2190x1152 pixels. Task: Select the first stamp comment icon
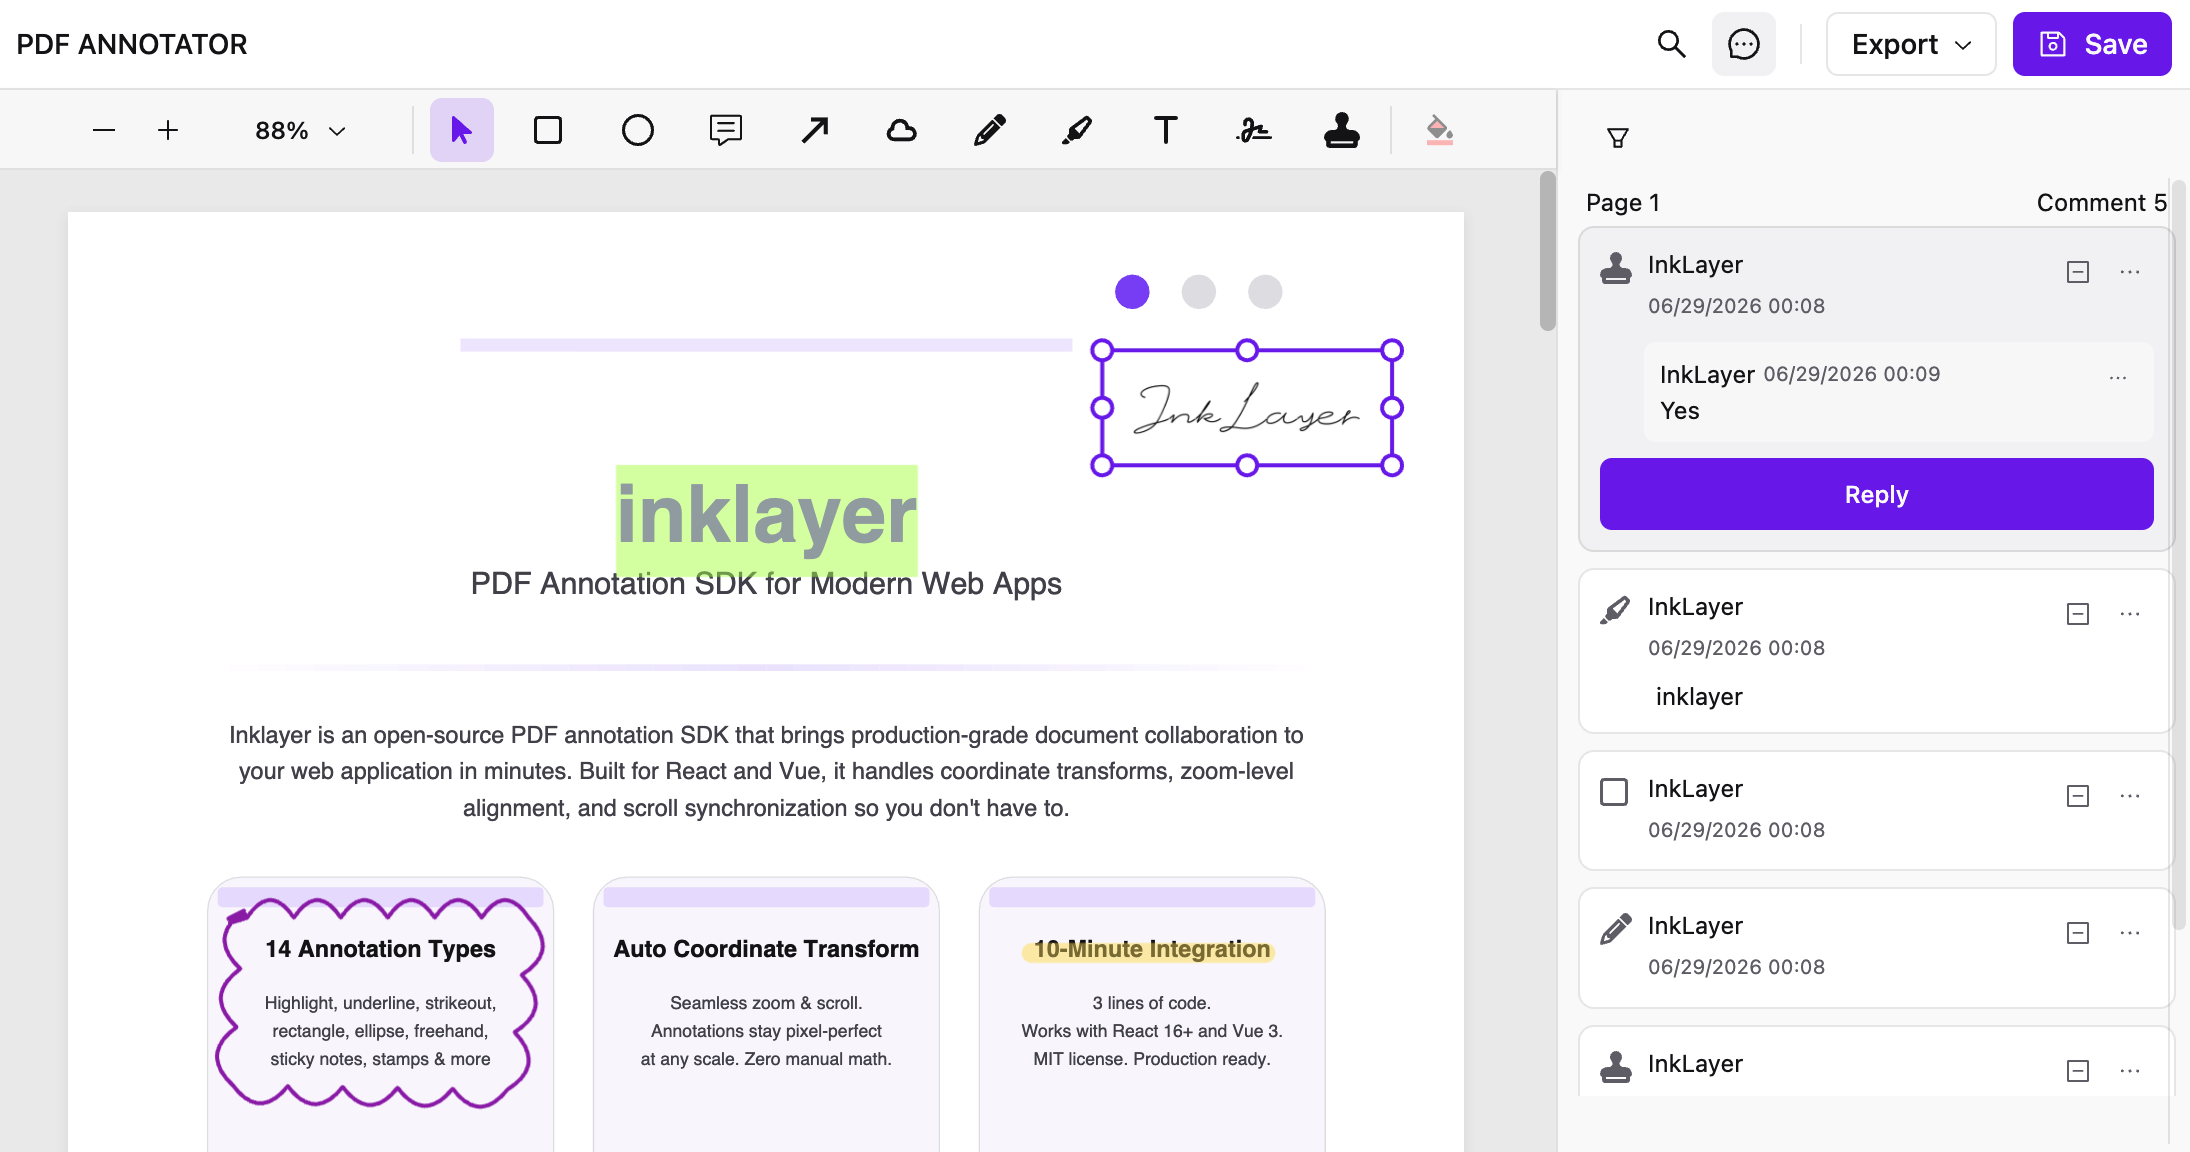tap(1615, 268)
